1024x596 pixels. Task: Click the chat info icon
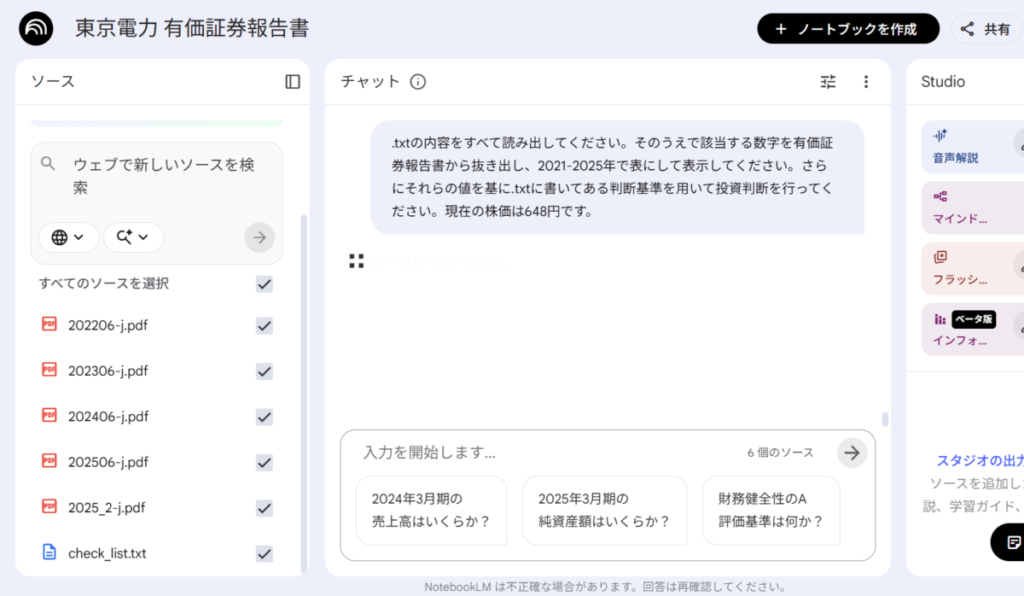tap(418, 82)
